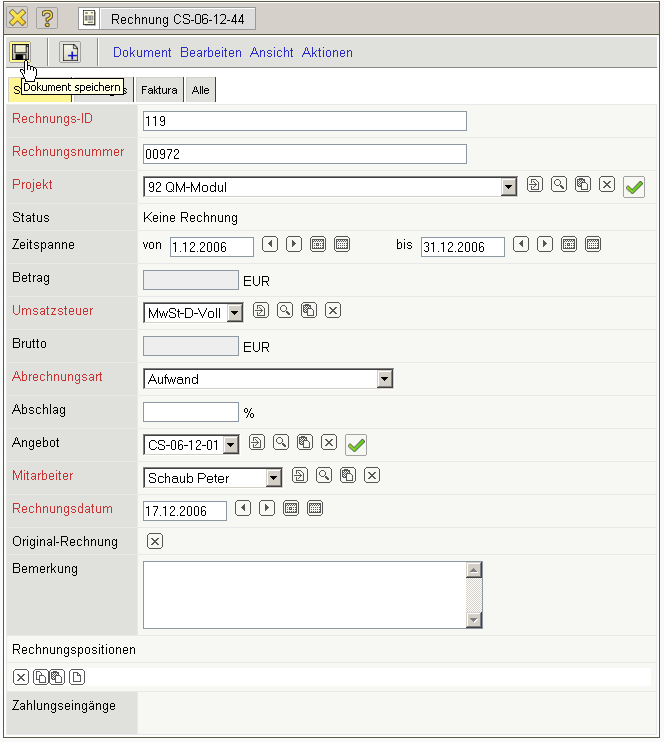
Task: Step the Rechnungsdatum to the next day
Action: (267, 509)
